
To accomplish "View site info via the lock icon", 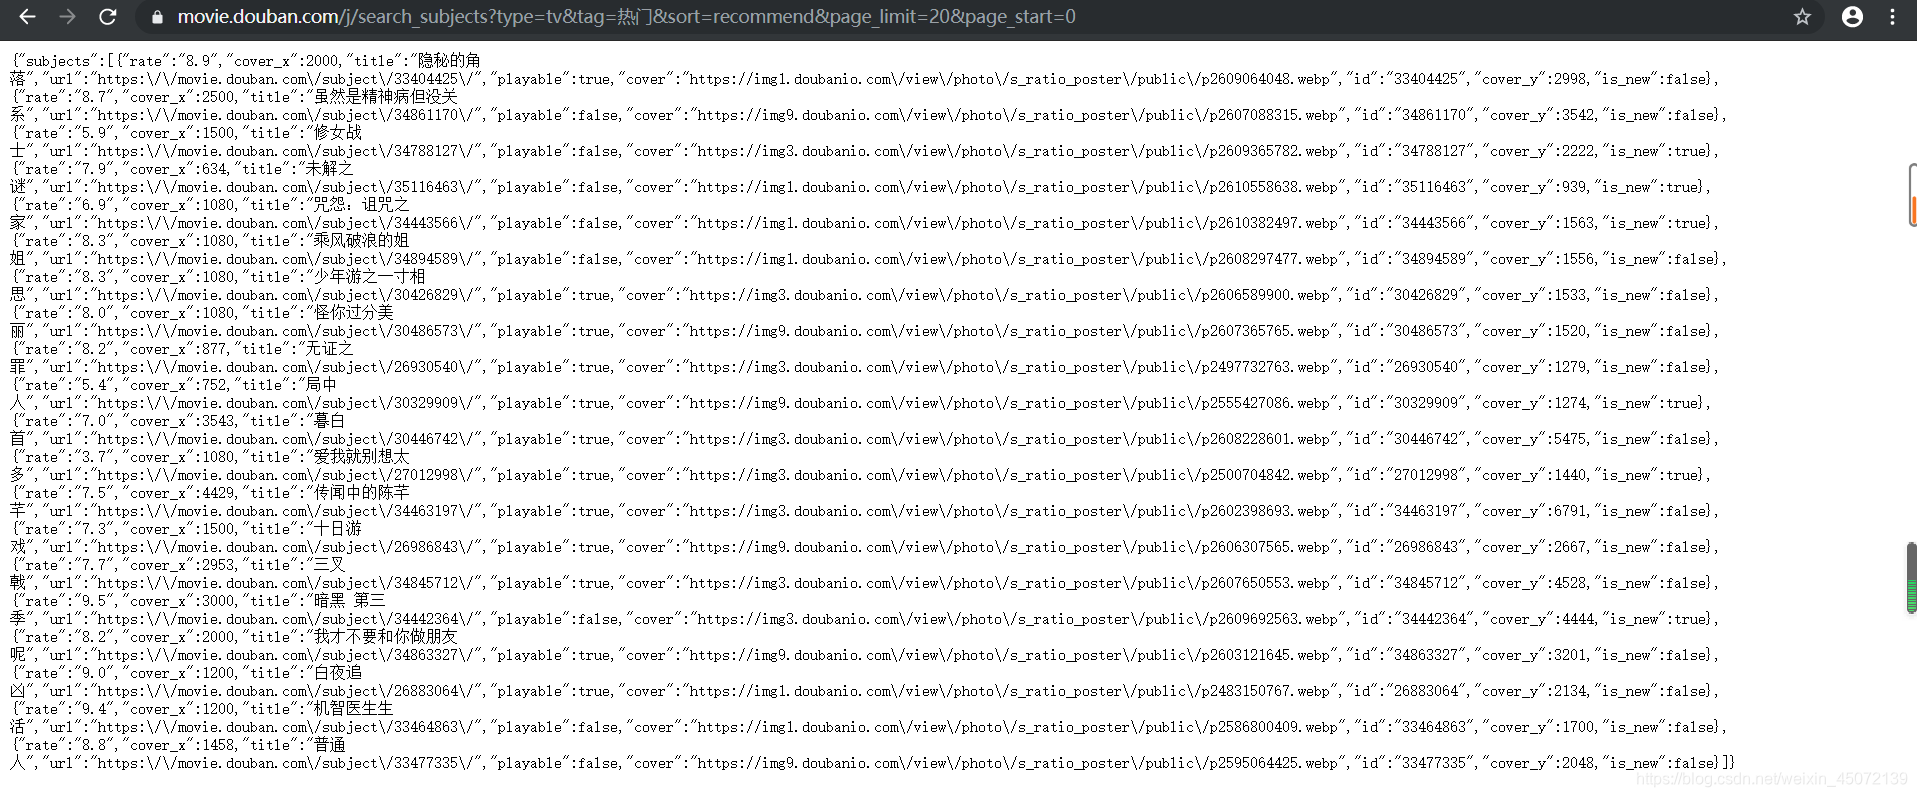I will click(x=156, y=17).
